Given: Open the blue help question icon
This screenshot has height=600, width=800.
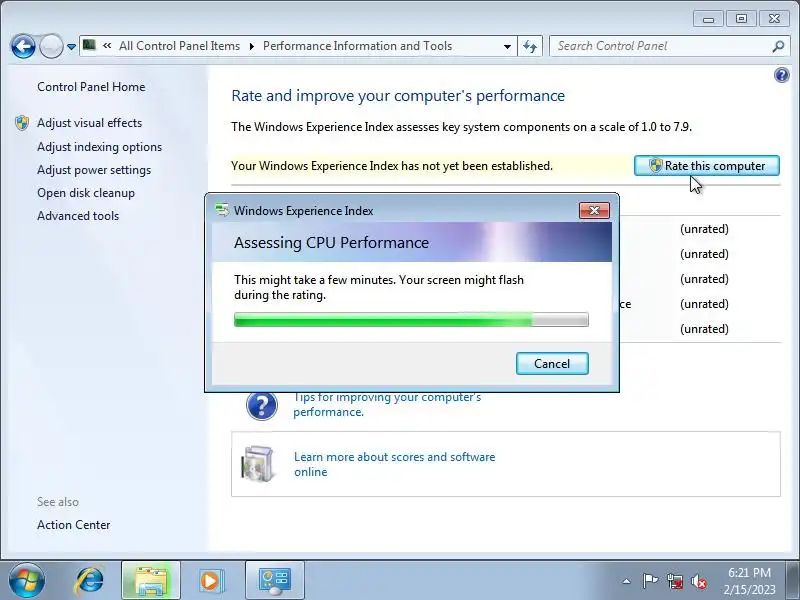Looking at the screenshot, I should (782, 76).
